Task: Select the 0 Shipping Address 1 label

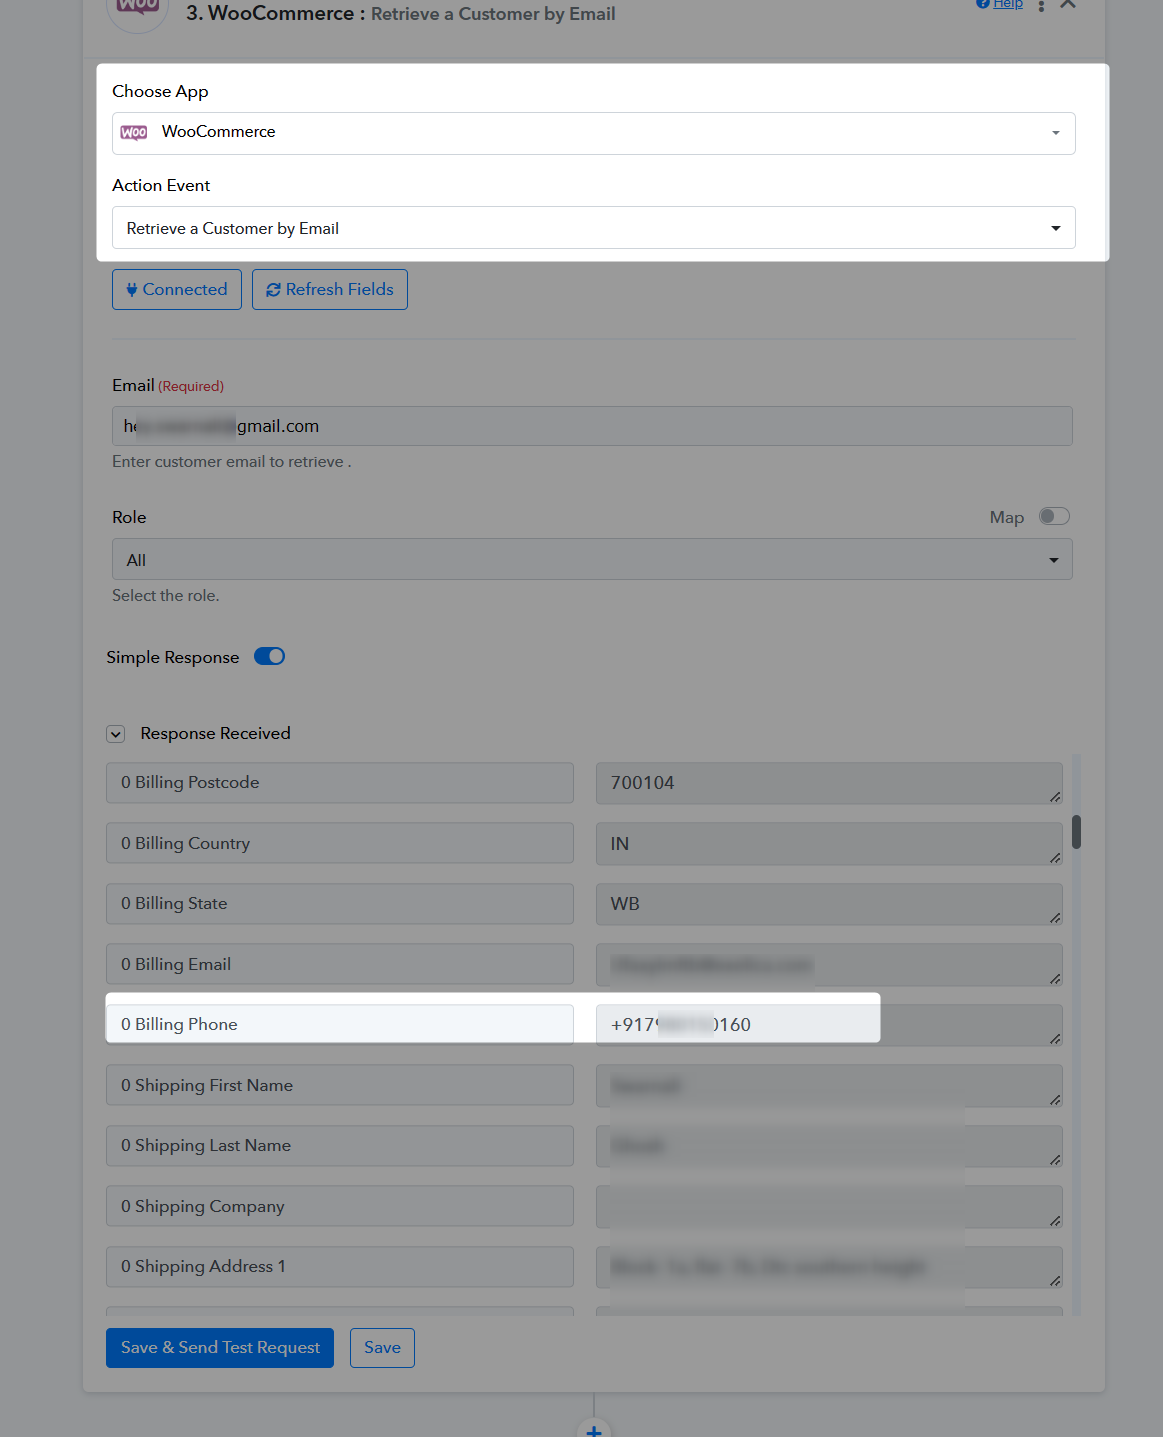Action: pyautogui.click(x=340, y=1267)
